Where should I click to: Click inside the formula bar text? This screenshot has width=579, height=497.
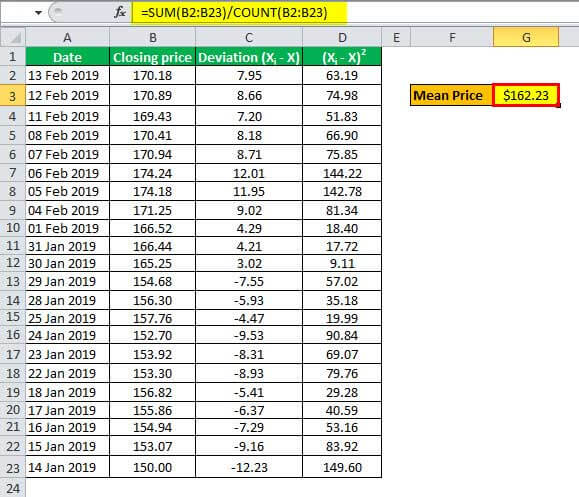pos(234,13)
